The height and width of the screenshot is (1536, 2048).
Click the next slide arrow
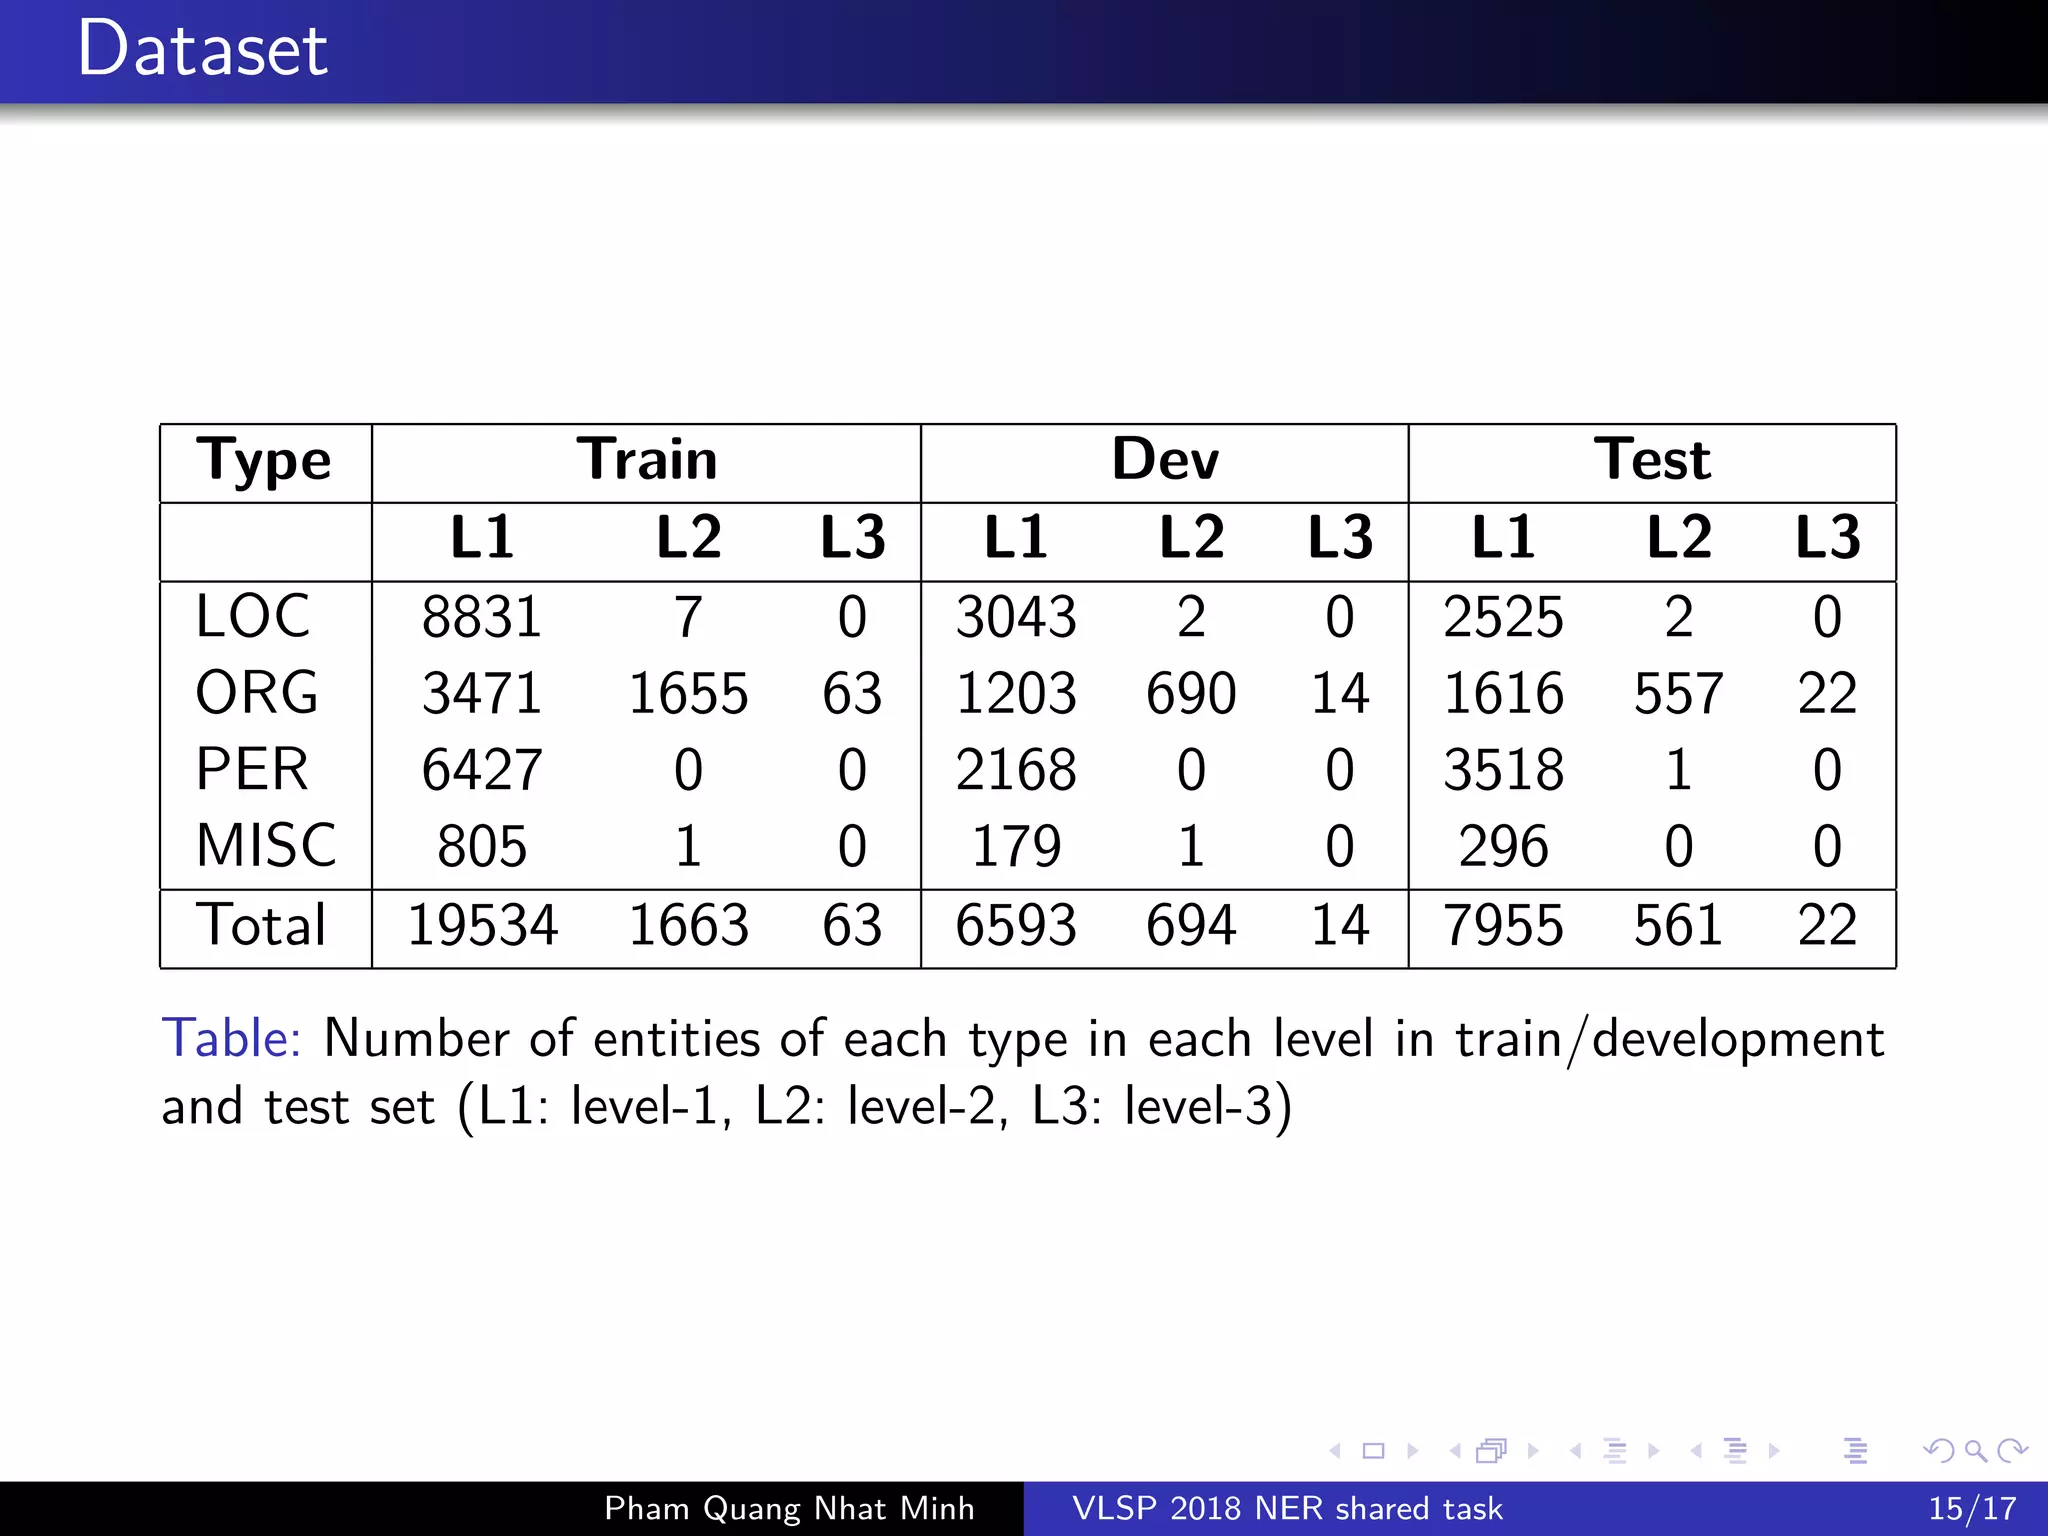coord(1413,1451)
